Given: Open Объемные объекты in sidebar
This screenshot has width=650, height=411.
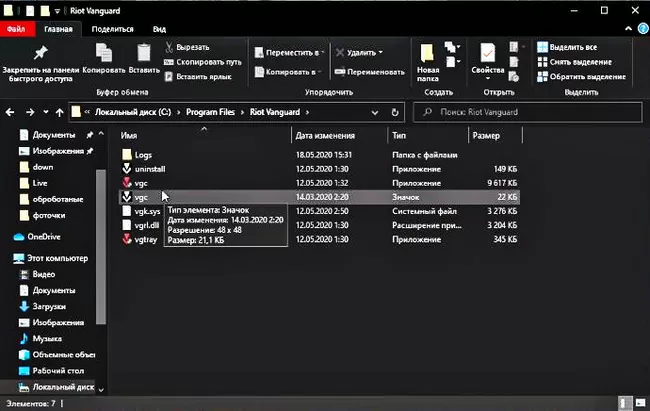Looking at the screenshot, I should (63, 355).
